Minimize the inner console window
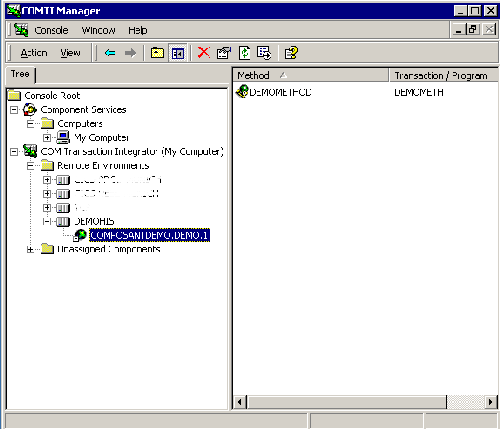 [459, 30]
